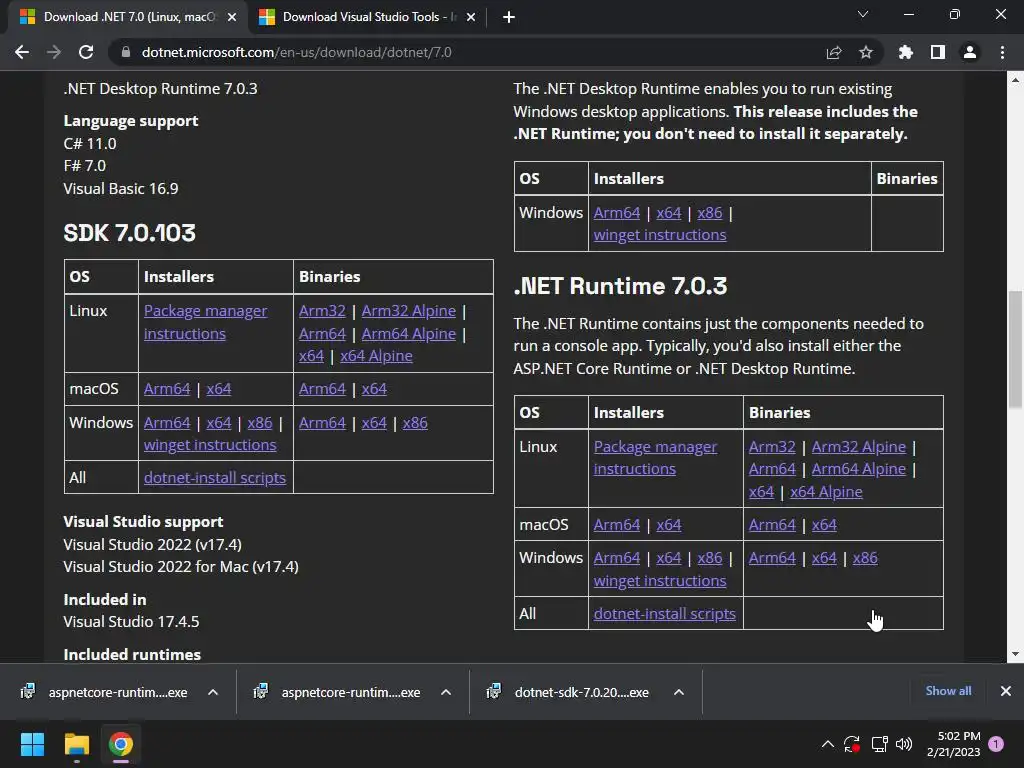
Task: Download Desktop Runtime Windows x86 installer
Action: coord(710,213)
